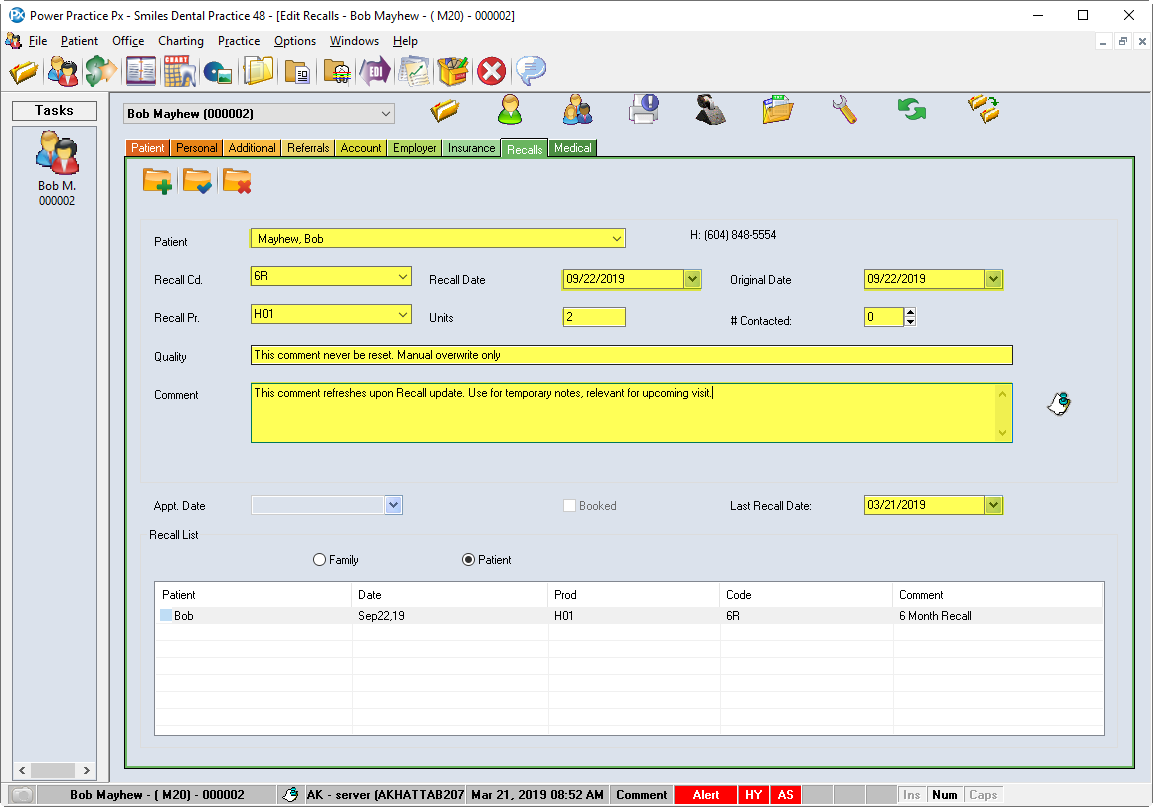Increase the # Contacted stepper value
Screen dimensions: 1153x807
point(910,312)
